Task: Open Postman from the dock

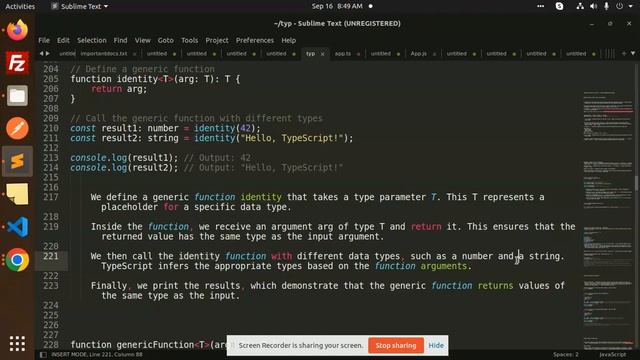Action: click(x=17, y=129)
